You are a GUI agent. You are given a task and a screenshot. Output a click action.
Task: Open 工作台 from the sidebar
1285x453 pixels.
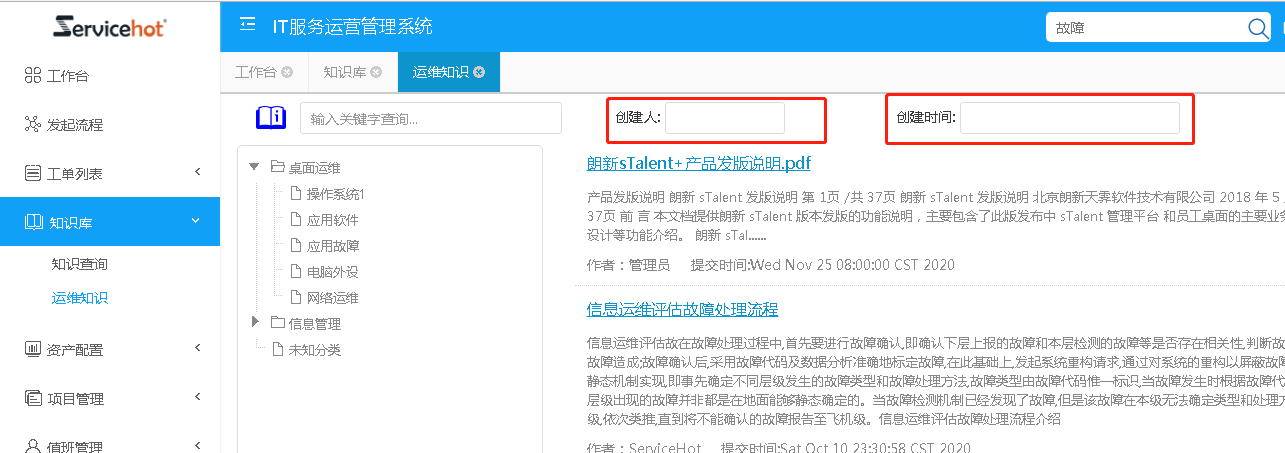tap(75, 76)
